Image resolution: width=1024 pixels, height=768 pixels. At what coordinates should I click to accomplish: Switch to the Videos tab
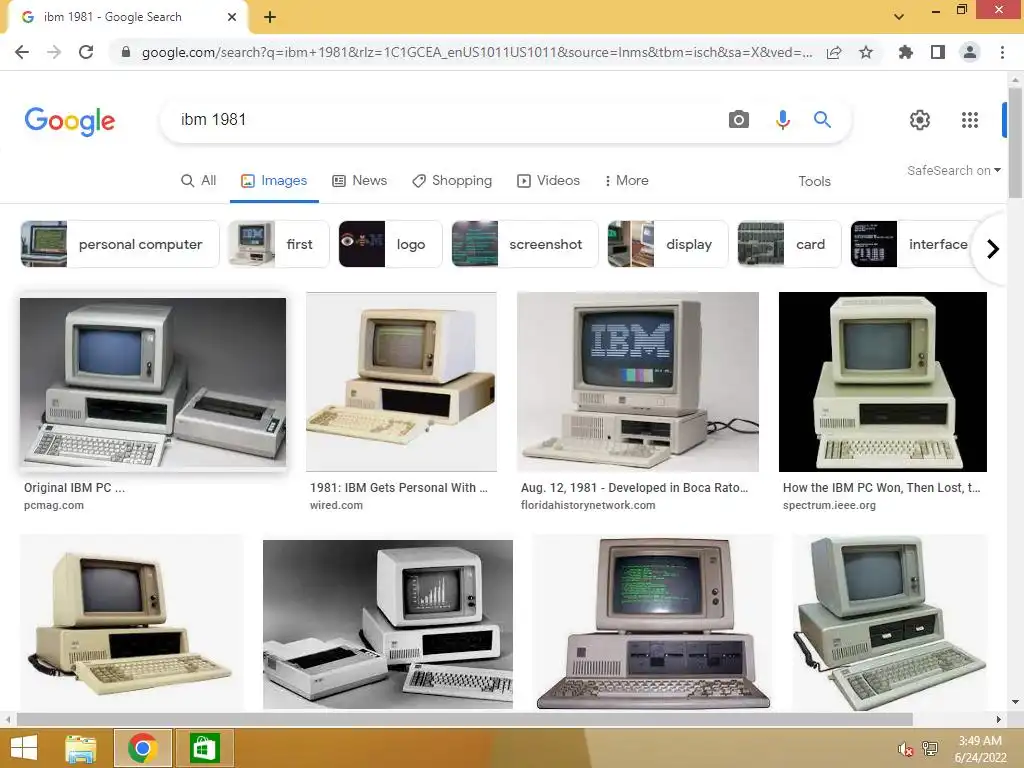(x=549, y=181)
